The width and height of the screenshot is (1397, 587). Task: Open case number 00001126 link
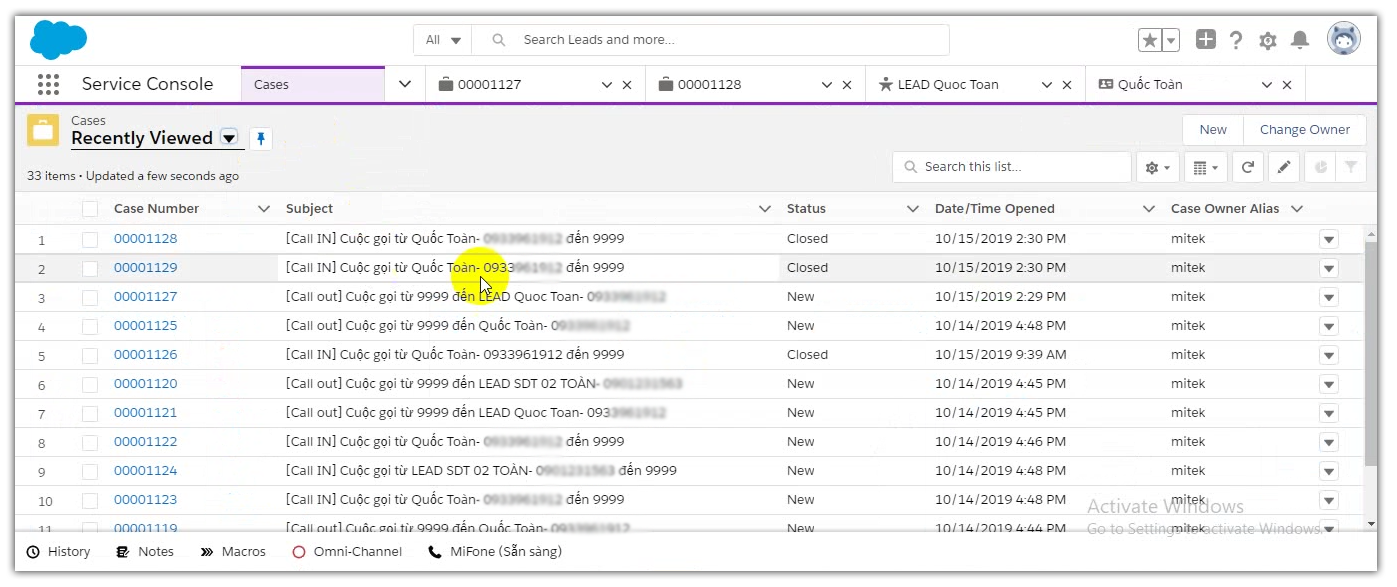click(145, 355)
